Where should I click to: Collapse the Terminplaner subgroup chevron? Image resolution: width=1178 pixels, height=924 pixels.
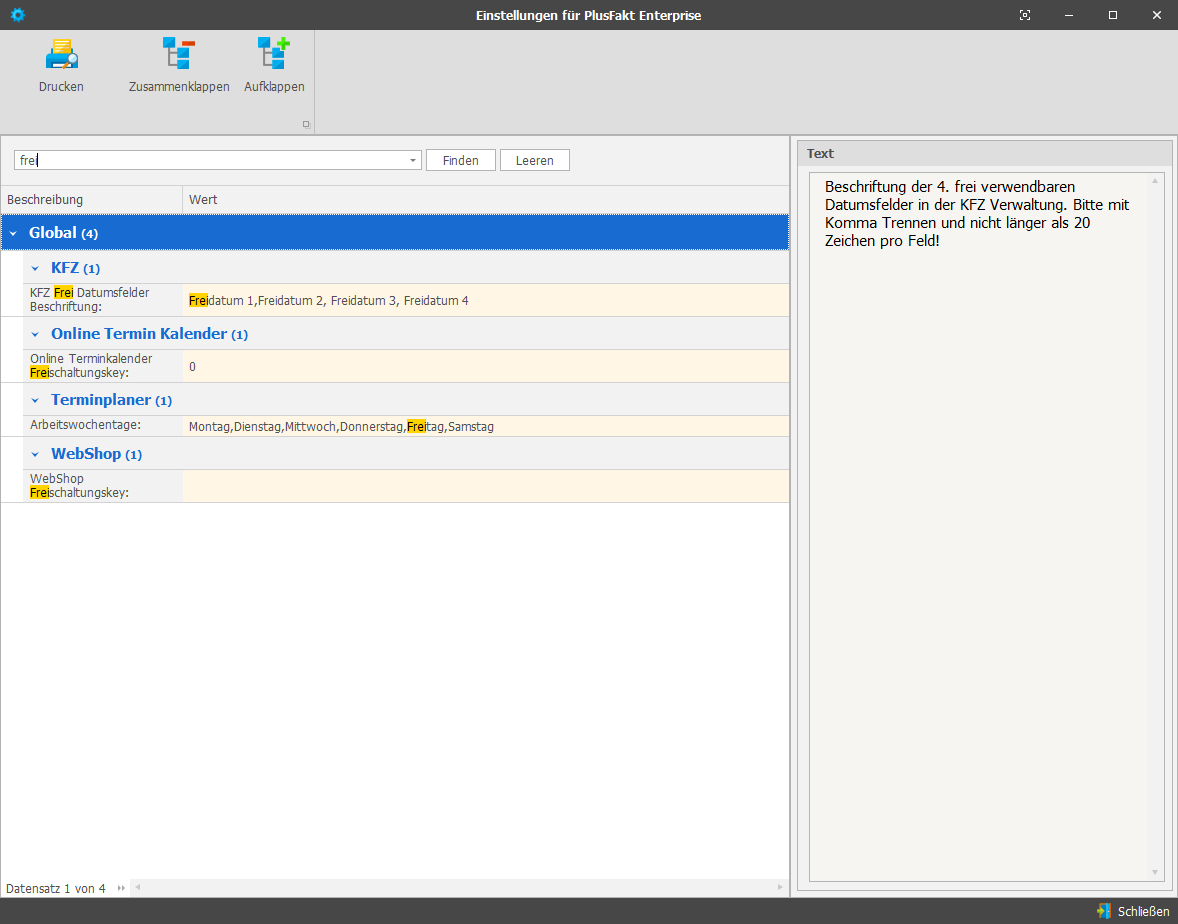point(35,400)
